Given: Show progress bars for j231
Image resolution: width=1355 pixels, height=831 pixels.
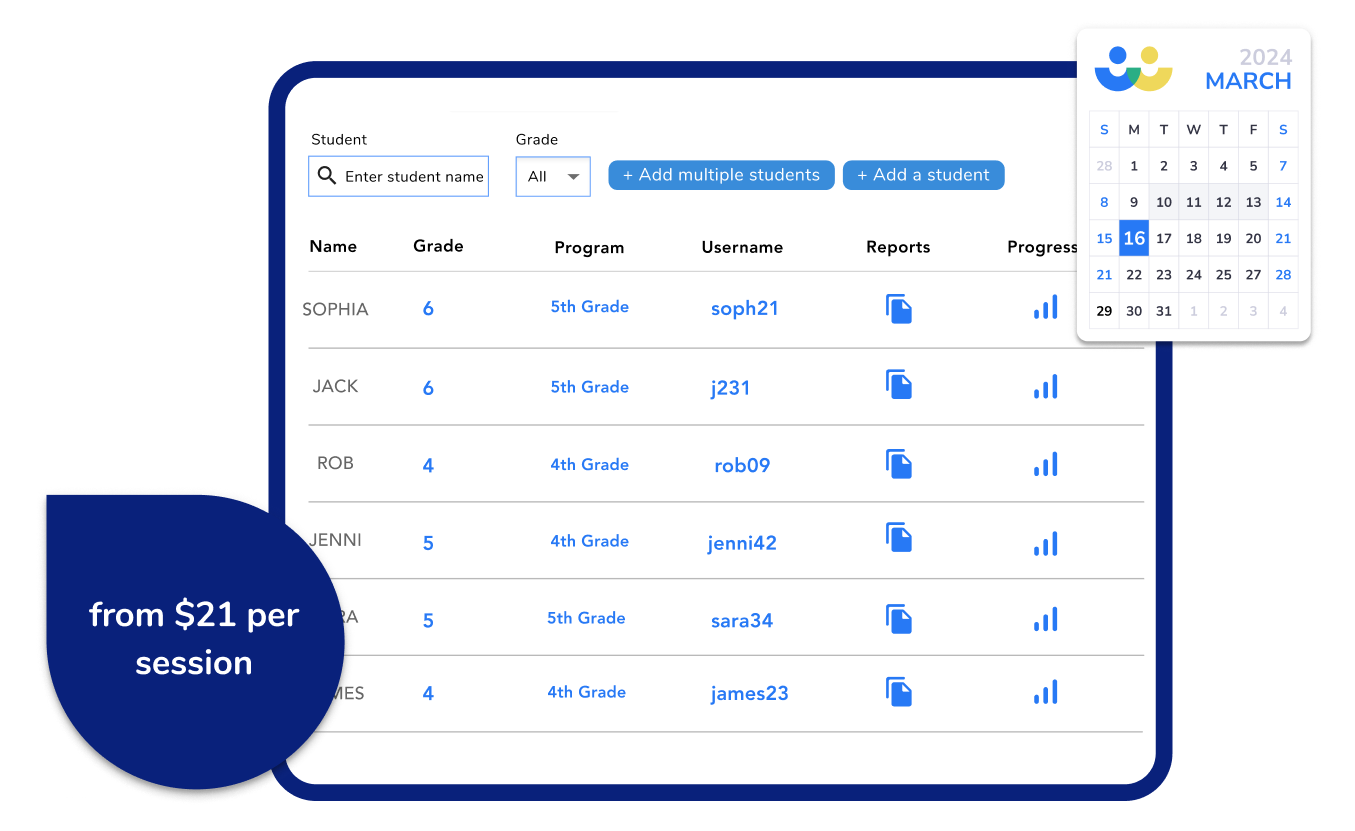Looking at the screenshot, I should 1045,387.
